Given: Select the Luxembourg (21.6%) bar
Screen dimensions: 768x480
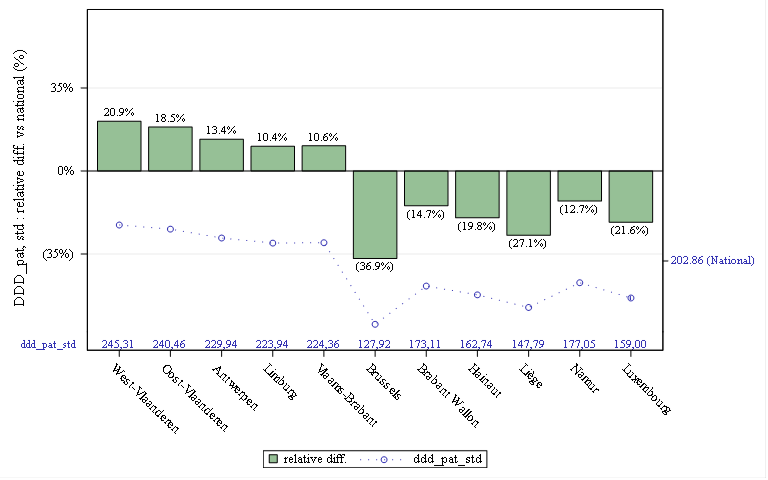Looking at the screenshot, I should pyautogui.click(x=631, y=196).
